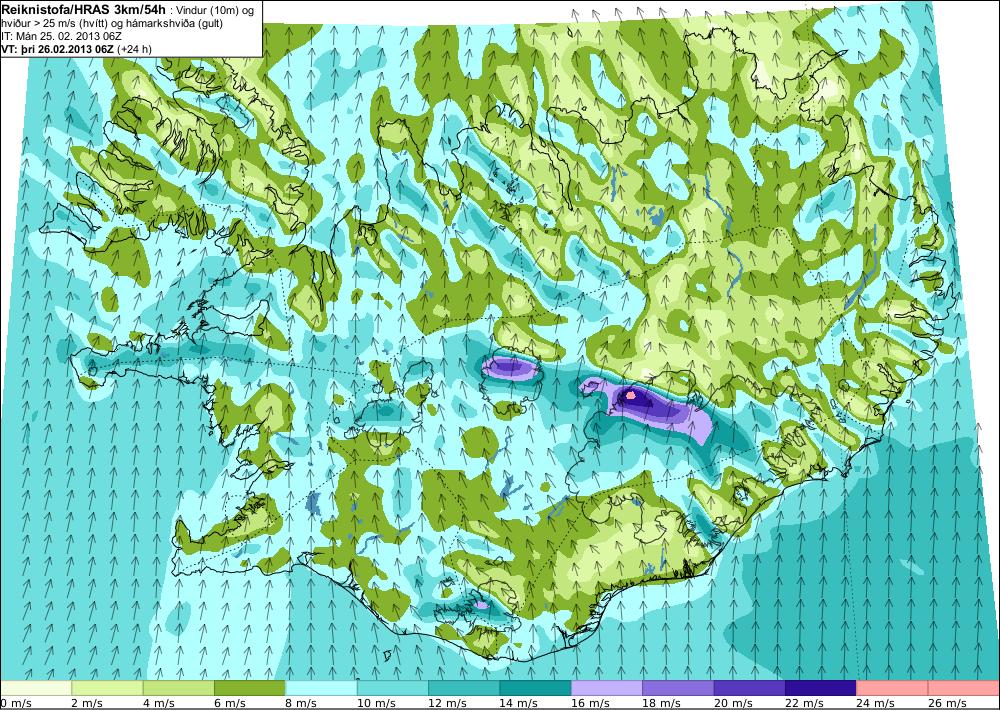The height and width of the screenshot is (710, 1000).
Task: Click the legend swatch between 20 and 22 m/s
Action: coord(750,688)
